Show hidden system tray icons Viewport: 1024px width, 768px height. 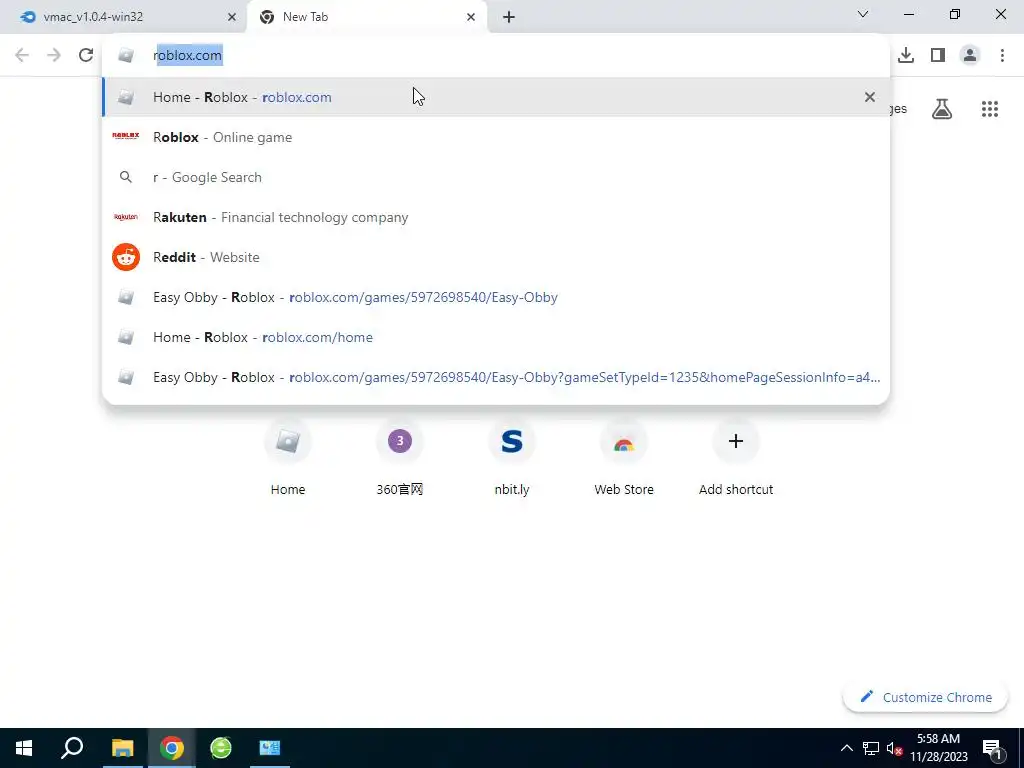[x=846, y=748]
